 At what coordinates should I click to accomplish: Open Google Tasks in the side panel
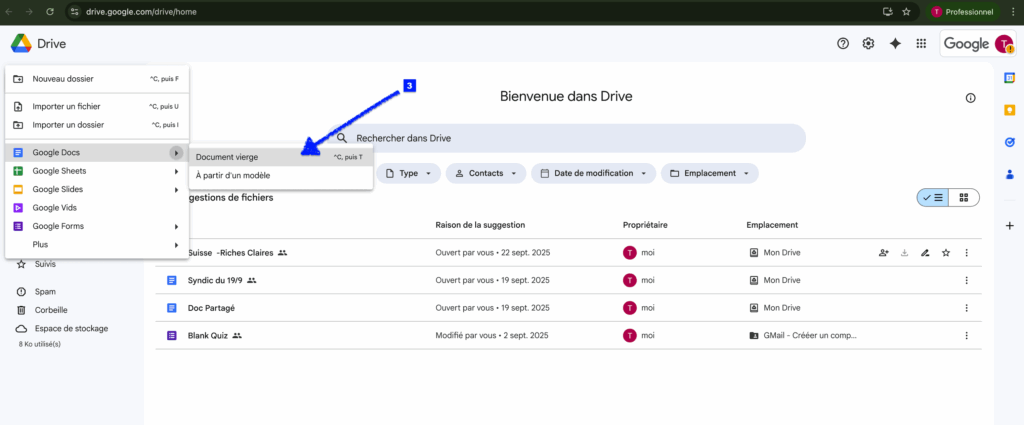click(x=1009, y=142)
